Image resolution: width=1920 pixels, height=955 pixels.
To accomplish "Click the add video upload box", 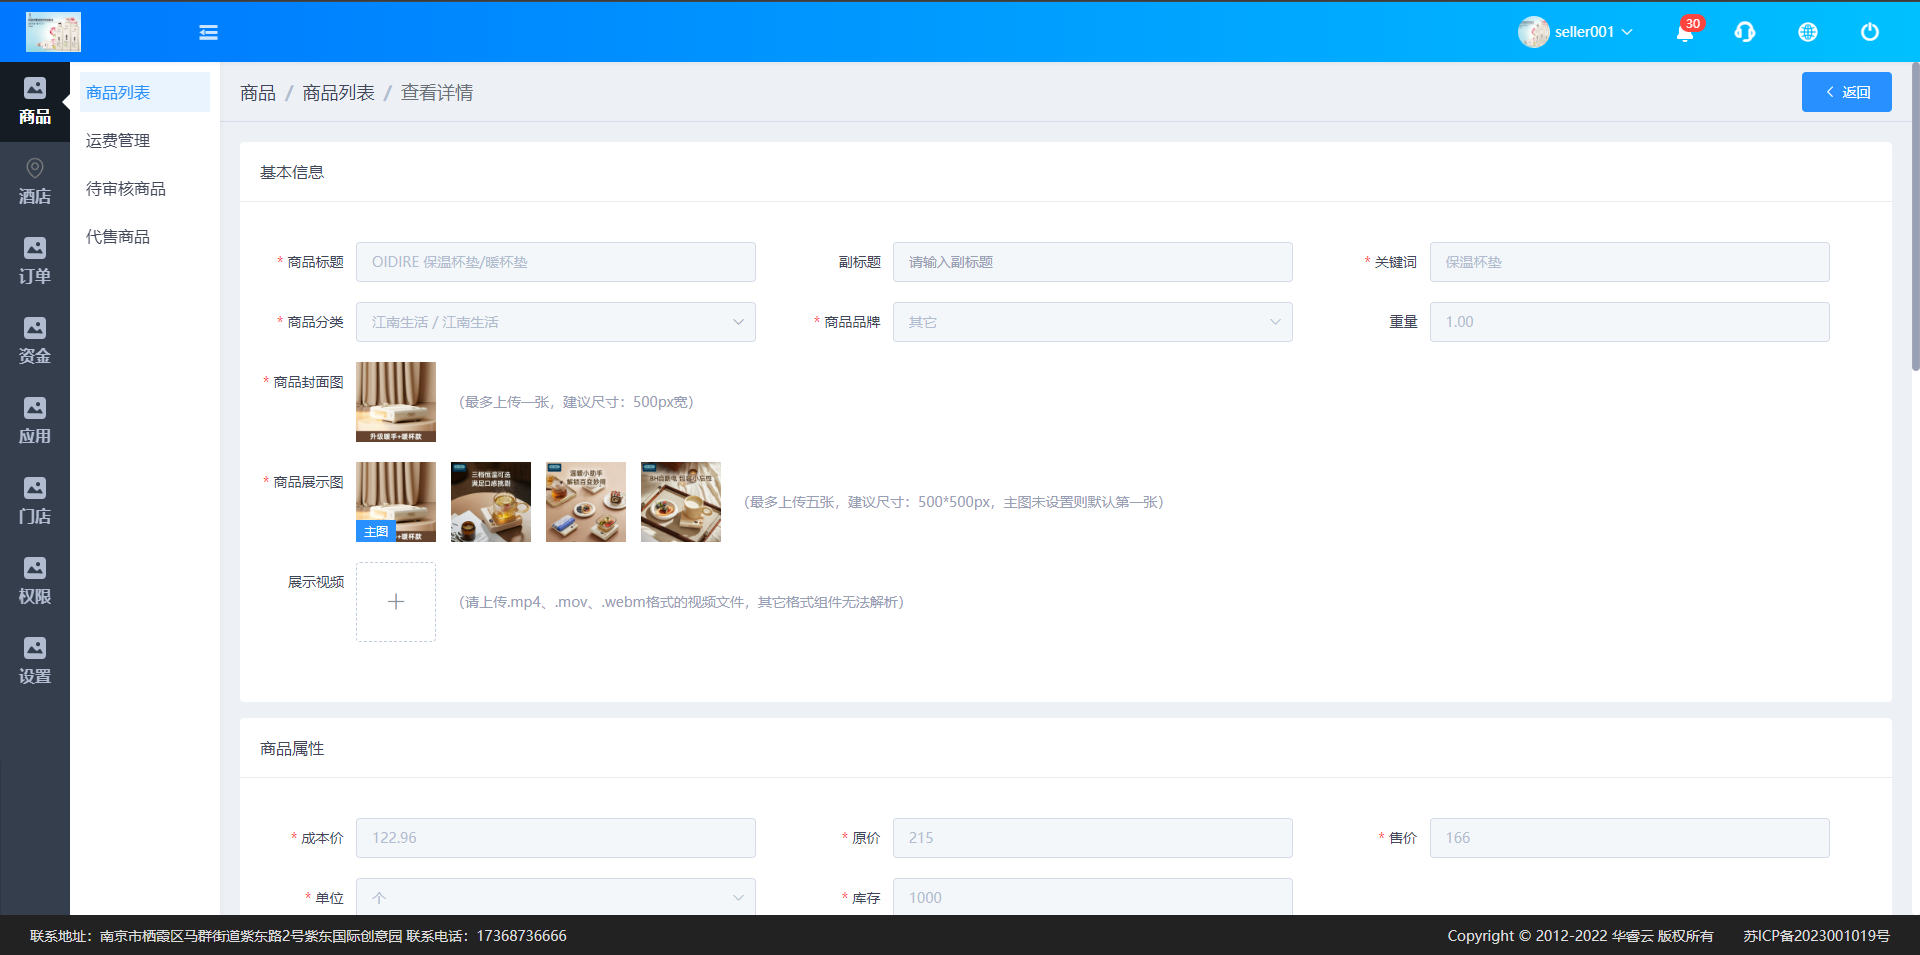I will point(396,602).
